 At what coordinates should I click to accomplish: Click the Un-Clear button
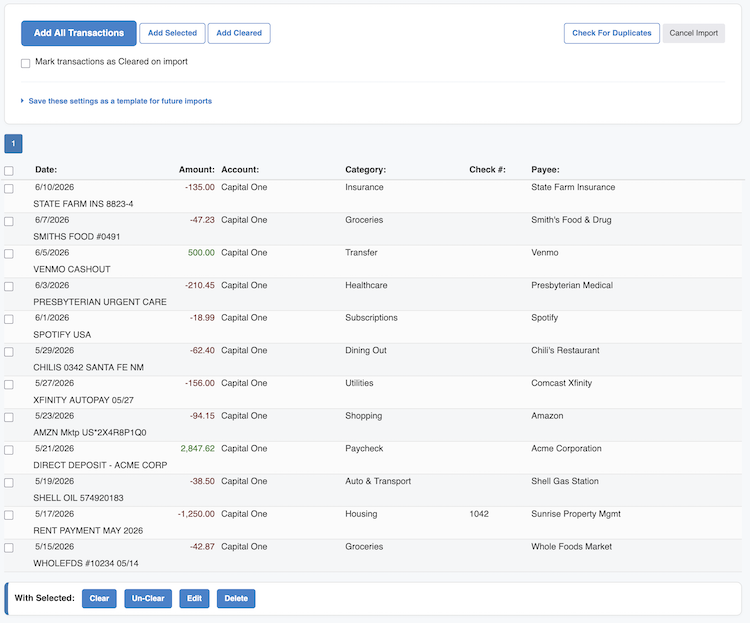click(148, 598)
